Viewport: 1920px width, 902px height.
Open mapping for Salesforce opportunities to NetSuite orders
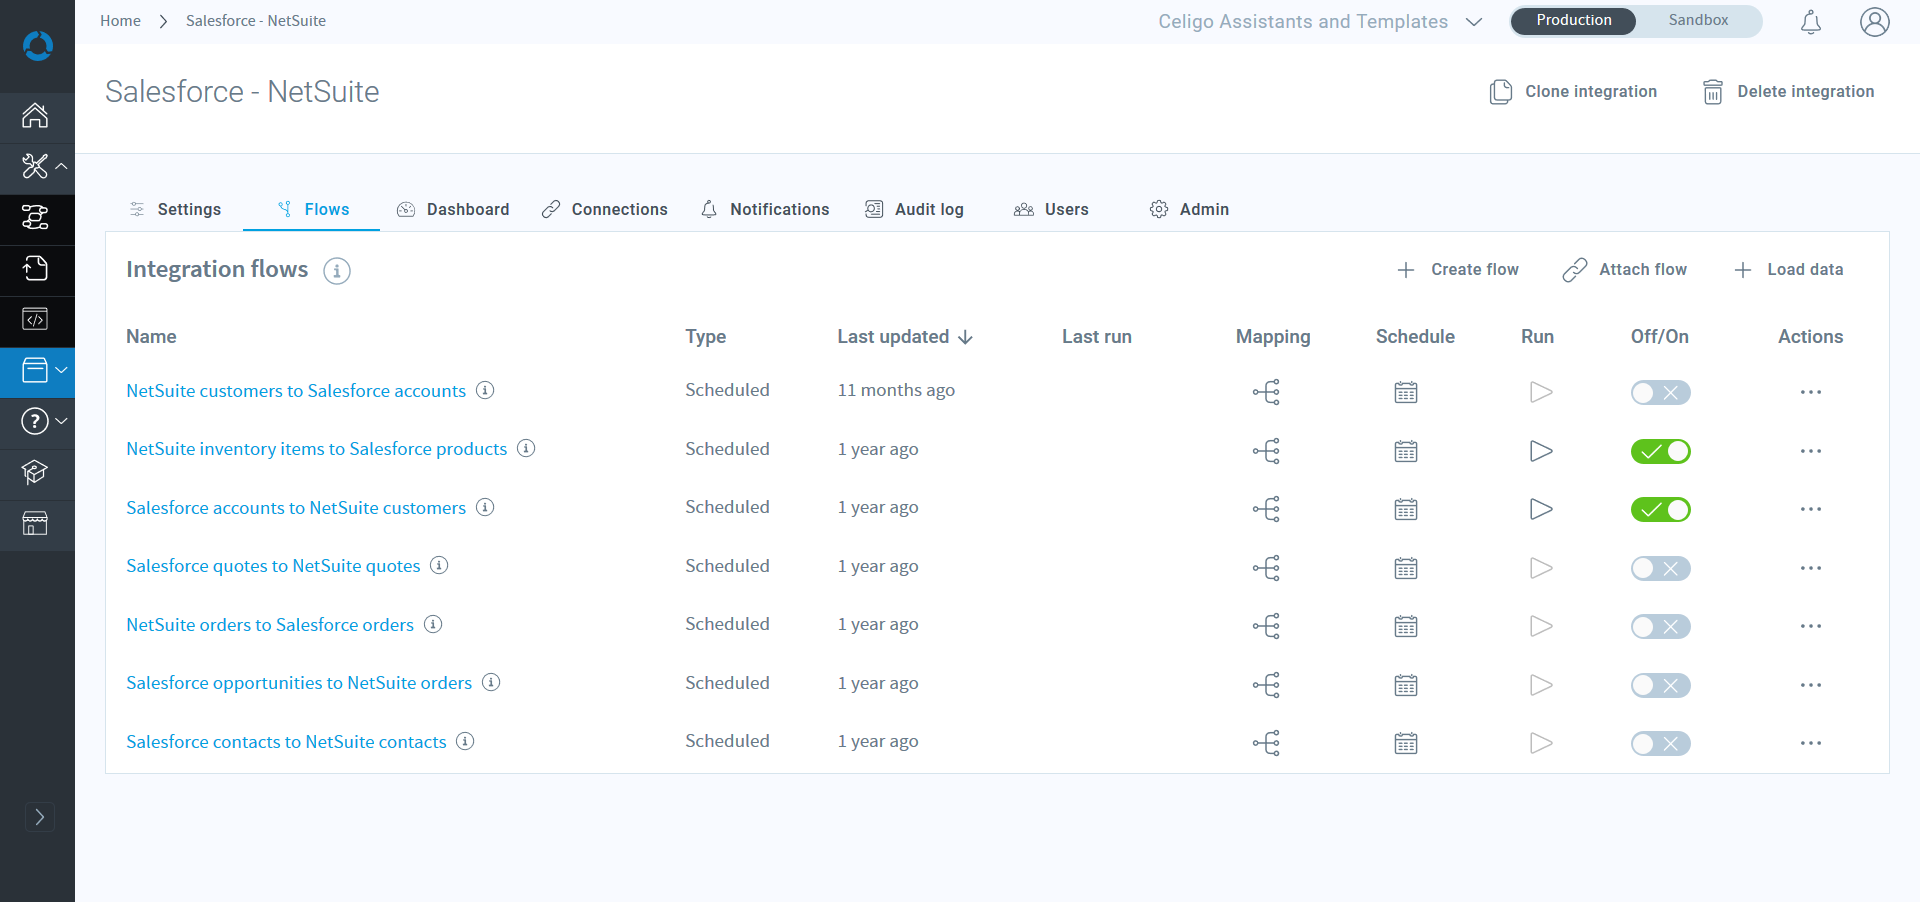pyautogui.click(x=1267, y=685)
